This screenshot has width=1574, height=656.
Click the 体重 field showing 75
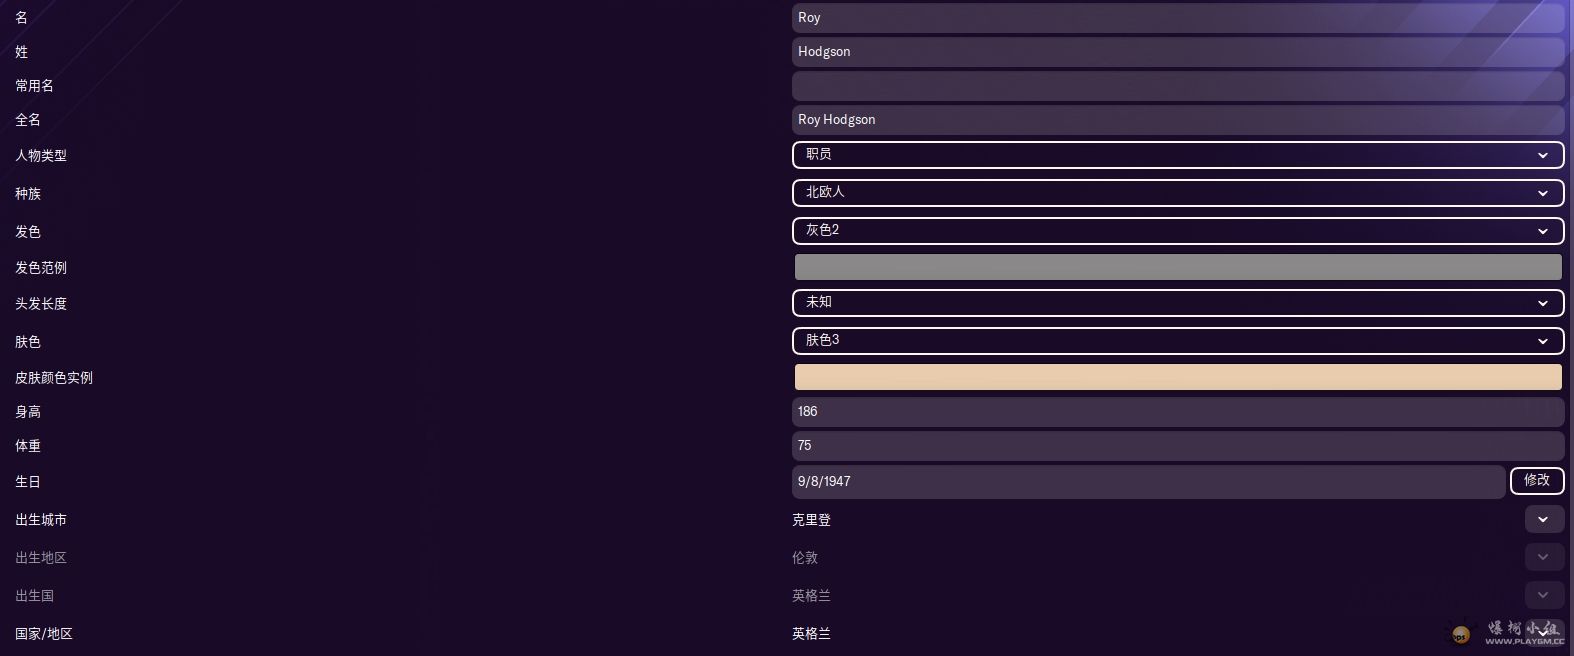(1178, 446)
